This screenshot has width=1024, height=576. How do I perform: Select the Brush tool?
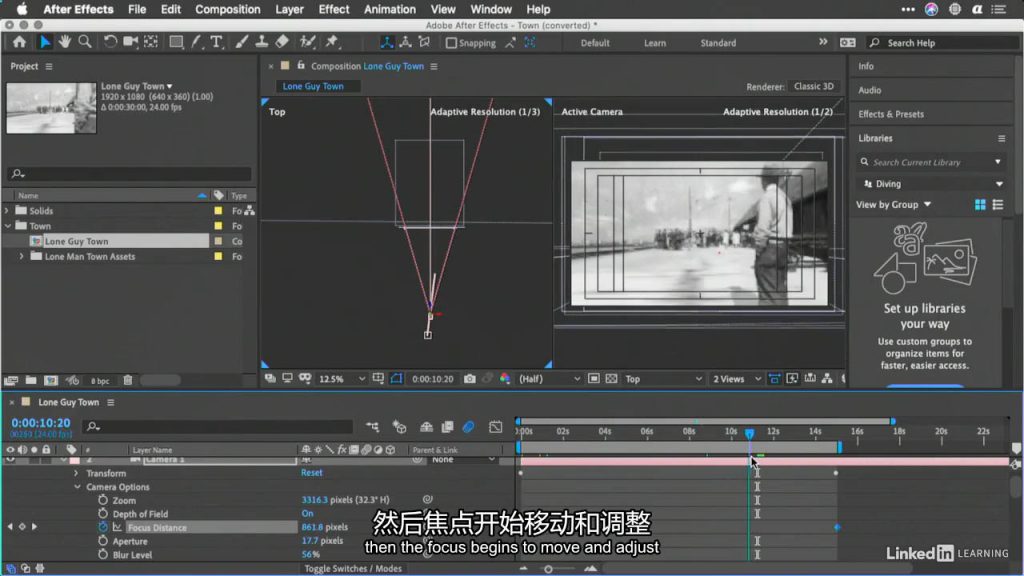tap(242, 42)
